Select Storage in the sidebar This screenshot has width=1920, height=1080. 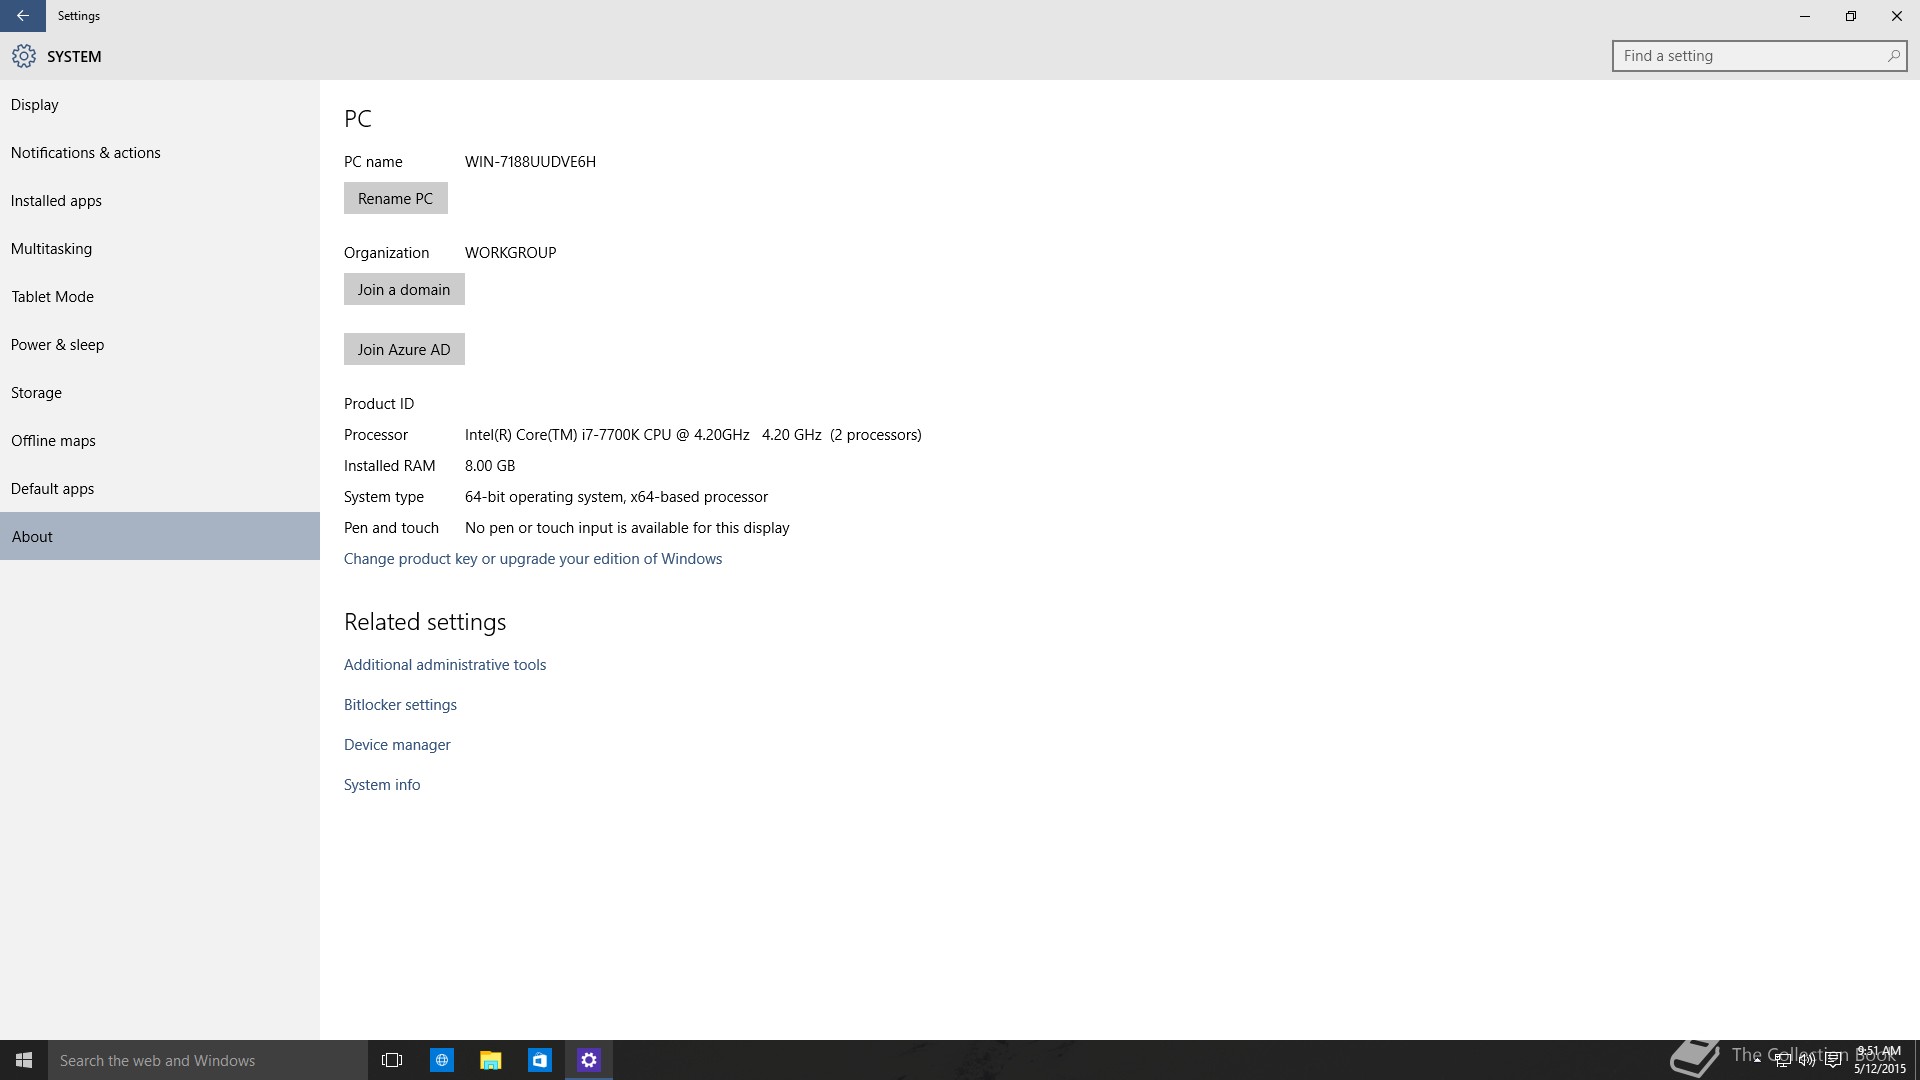[x=160, y=392]
